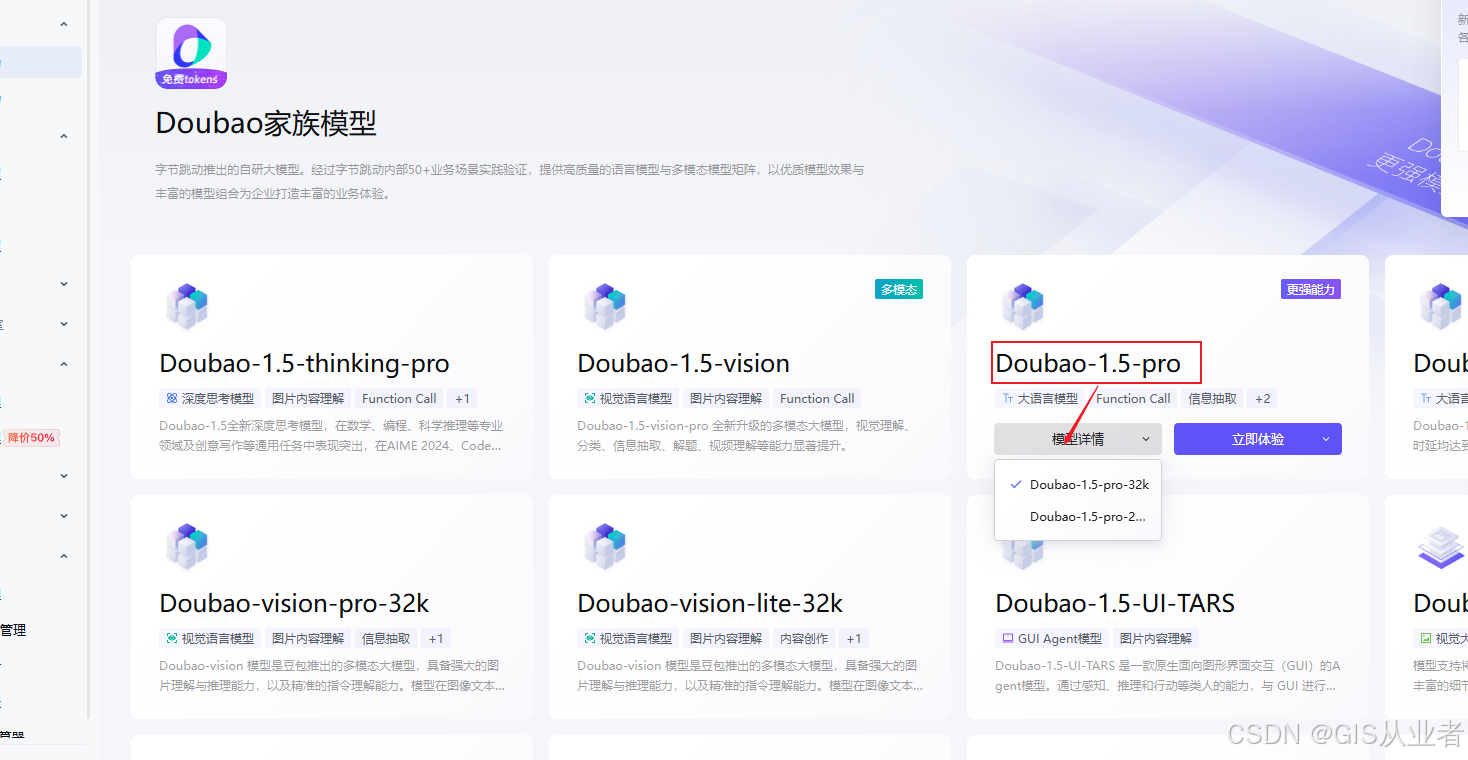Click the 字节跳动推出的自研大模型 intro paragraph
Viewport: 1468px width, 760px height.
[x=510, y=181]
